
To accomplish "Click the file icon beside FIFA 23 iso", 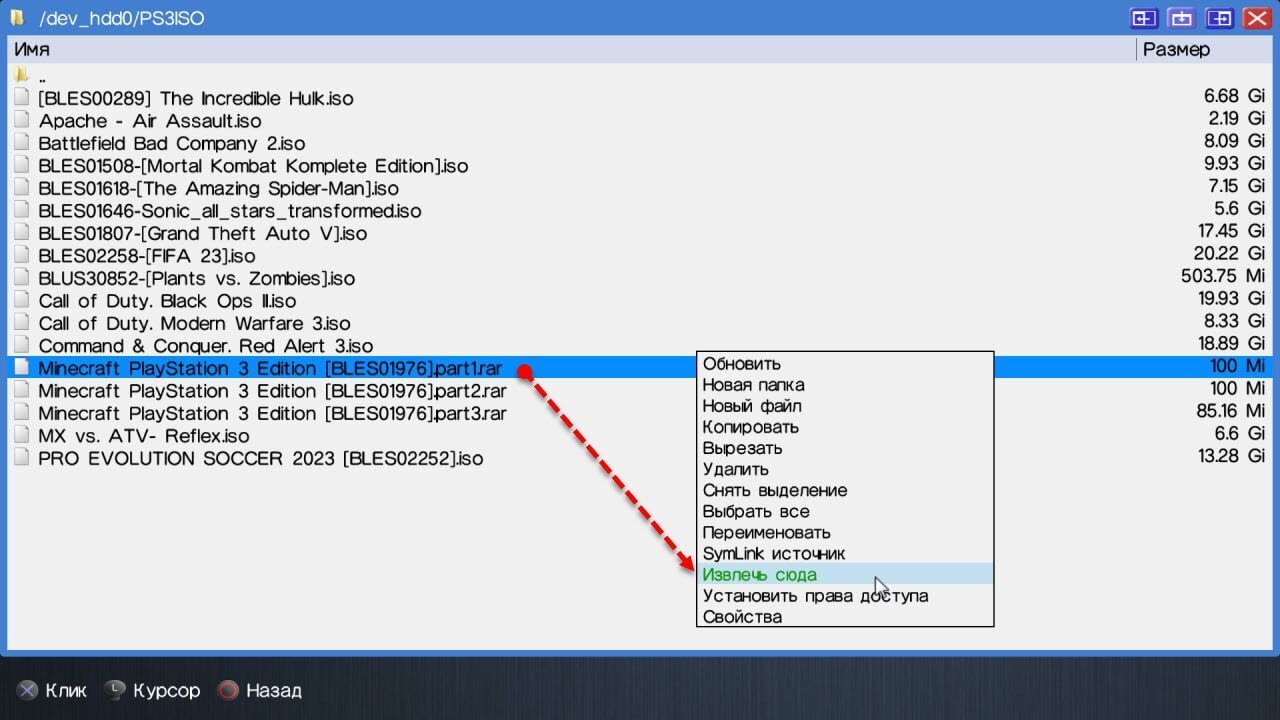I will pyautogui.click(x=22, y=255).
